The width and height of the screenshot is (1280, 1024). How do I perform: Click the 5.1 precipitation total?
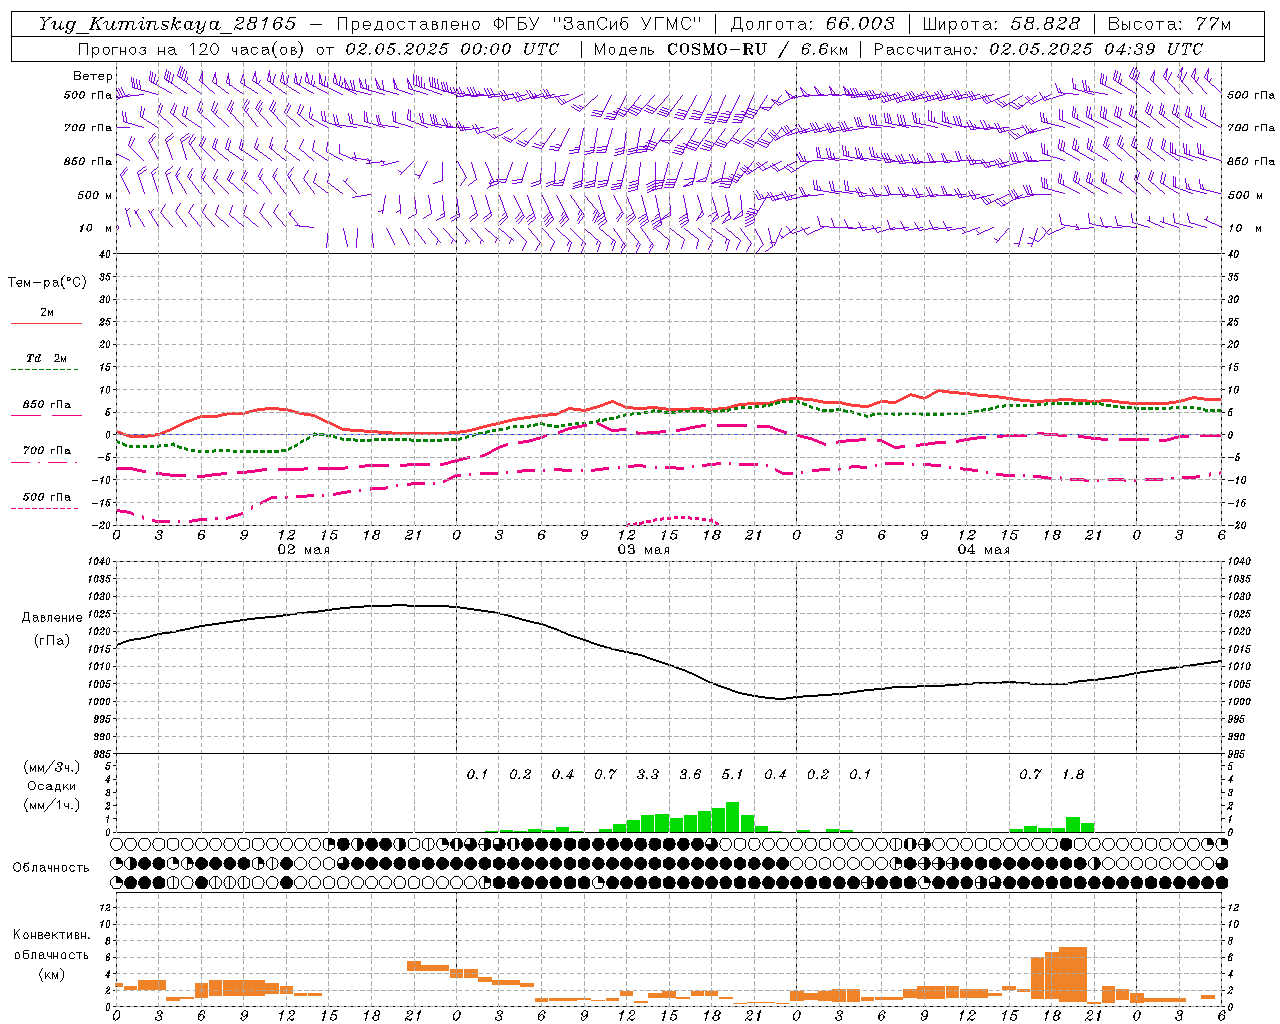pos(733,775)
